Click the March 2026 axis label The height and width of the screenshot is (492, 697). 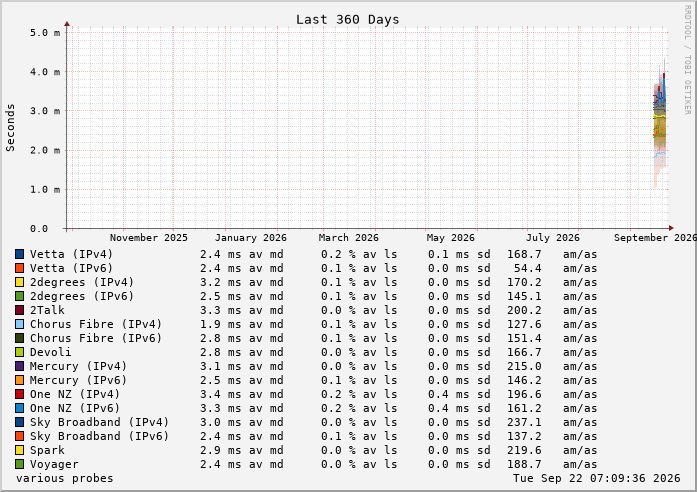(348, 238)
